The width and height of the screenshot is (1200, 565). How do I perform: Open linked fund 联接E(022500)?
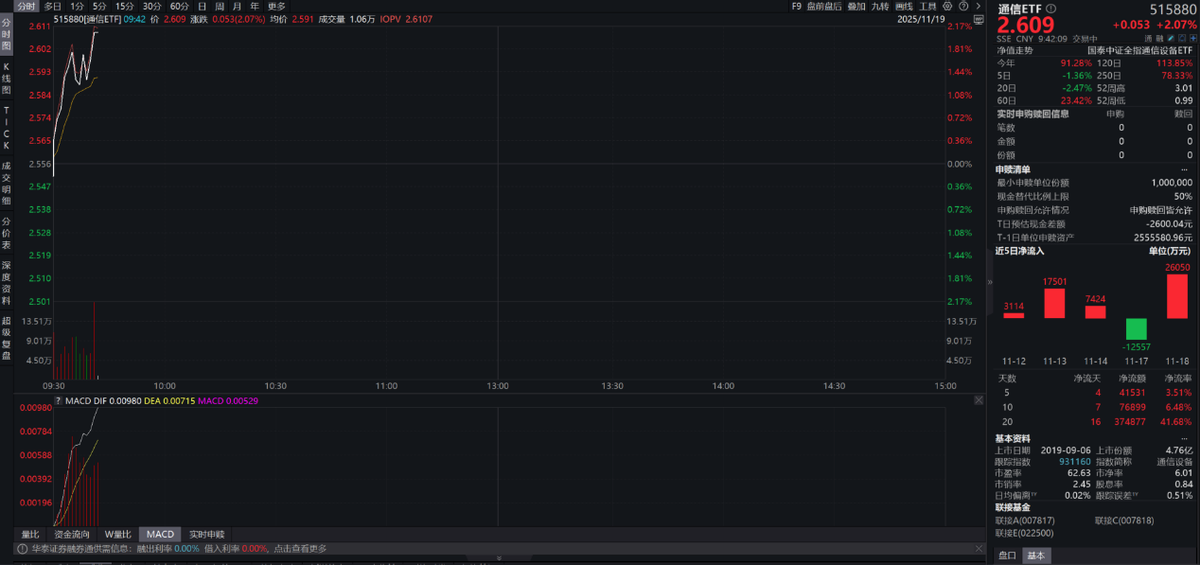[x=1025, y=534]
